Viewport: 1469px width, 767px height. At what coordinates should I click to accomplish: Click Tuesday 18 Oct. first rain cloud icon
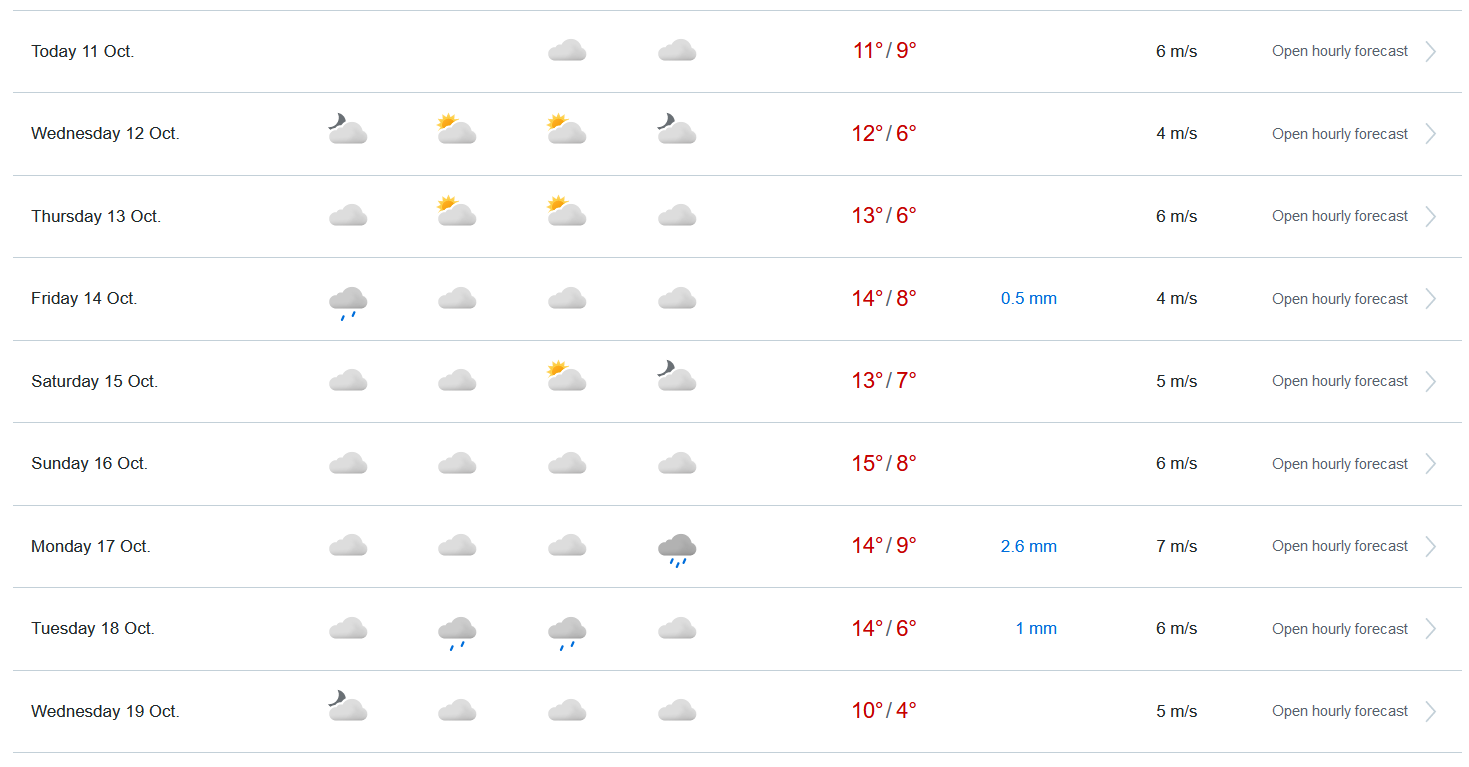click(457, 631)
